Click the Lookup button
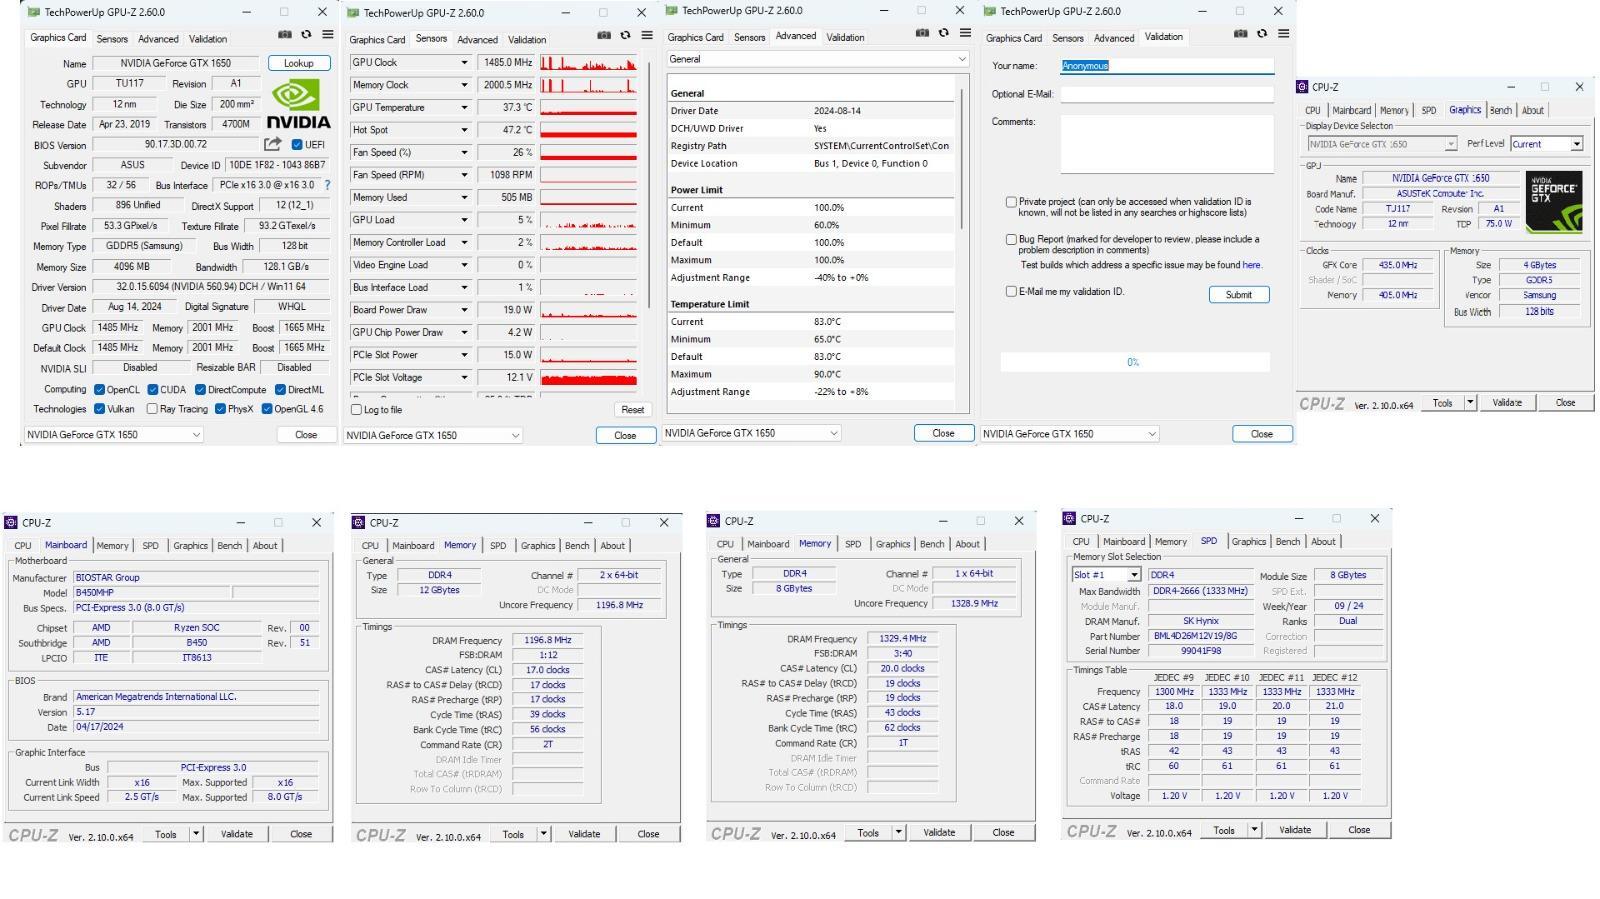Viewport: 1600px width, 899px height. 299,63
